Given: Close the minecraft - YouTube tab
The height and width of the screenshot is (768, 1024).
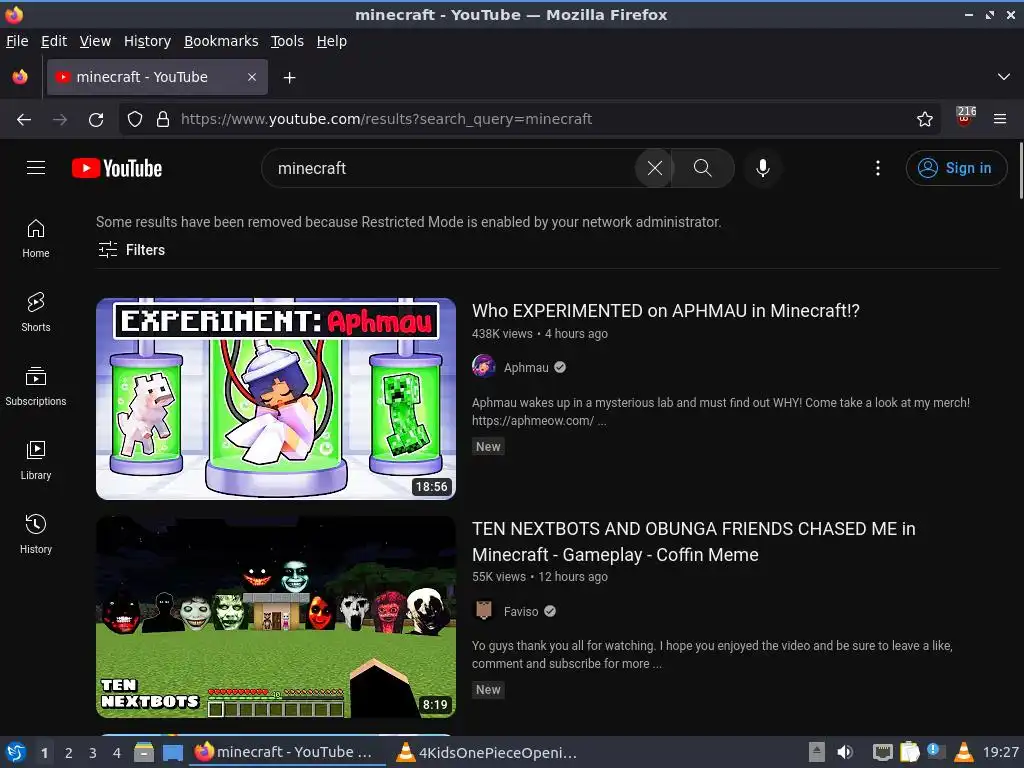Looking at the screenshot, I should pyautogui.click(x=252, y=77).
